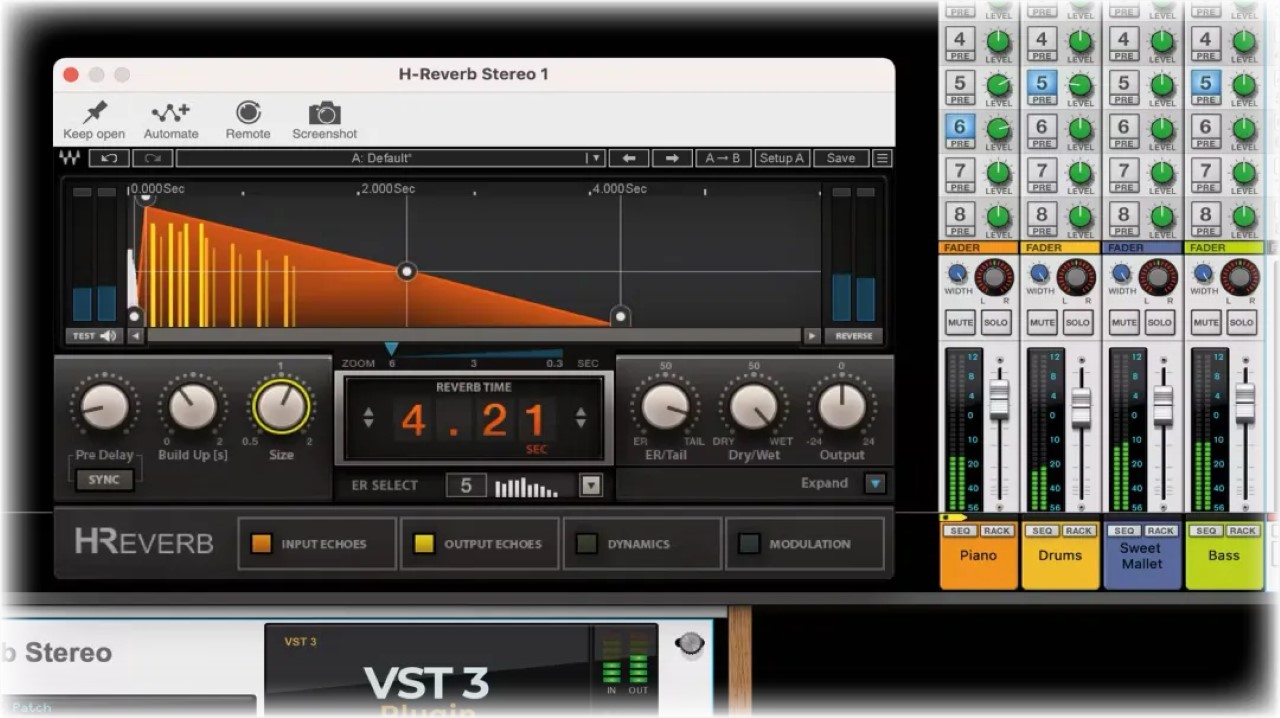Undo with the left curved arrow
The height and width of the screenshot is (718, 1280).
click(x=109, y=158)
